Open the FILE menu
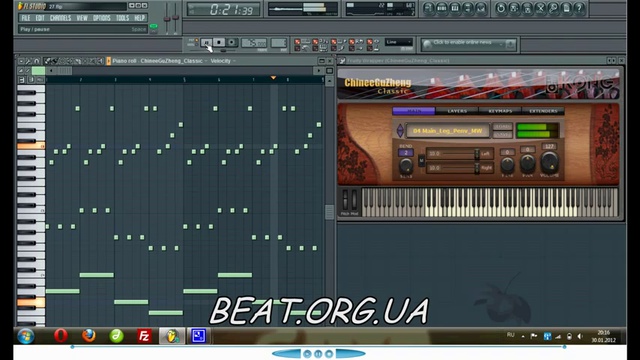 coord(25,18)
